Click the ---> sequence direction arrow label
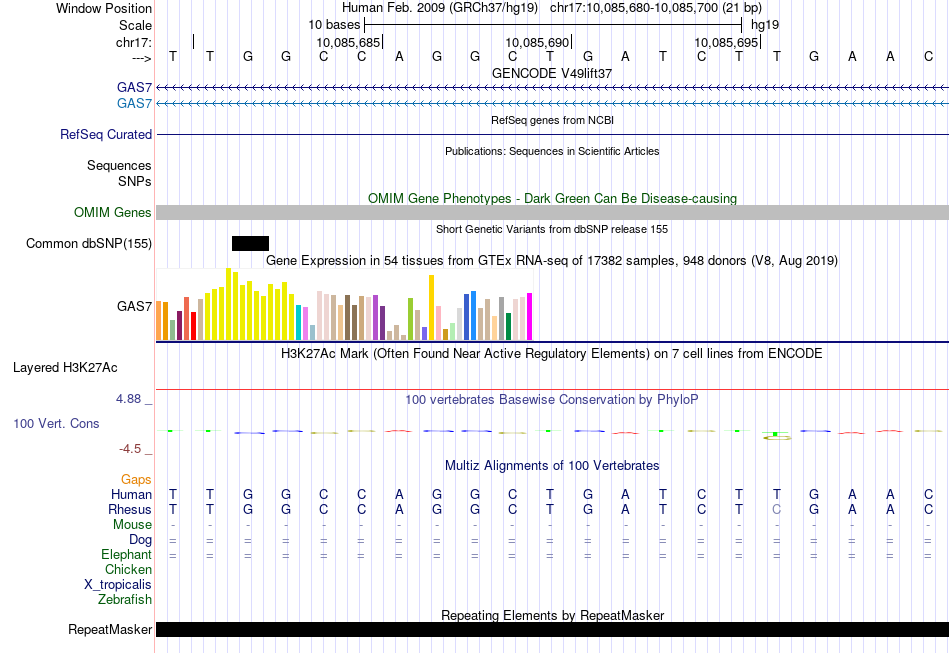 point(142,58)
